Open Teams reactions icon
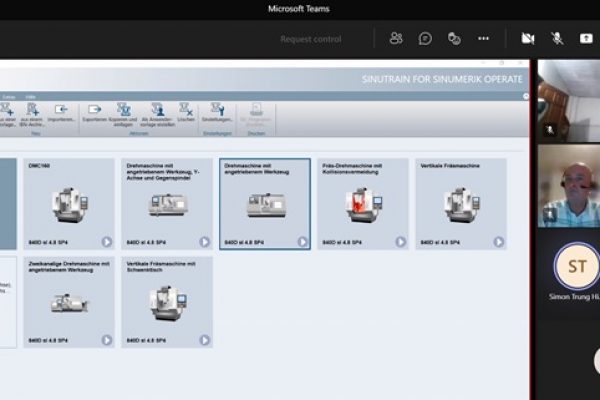The image size is (600, 400). tap(454, 38)
